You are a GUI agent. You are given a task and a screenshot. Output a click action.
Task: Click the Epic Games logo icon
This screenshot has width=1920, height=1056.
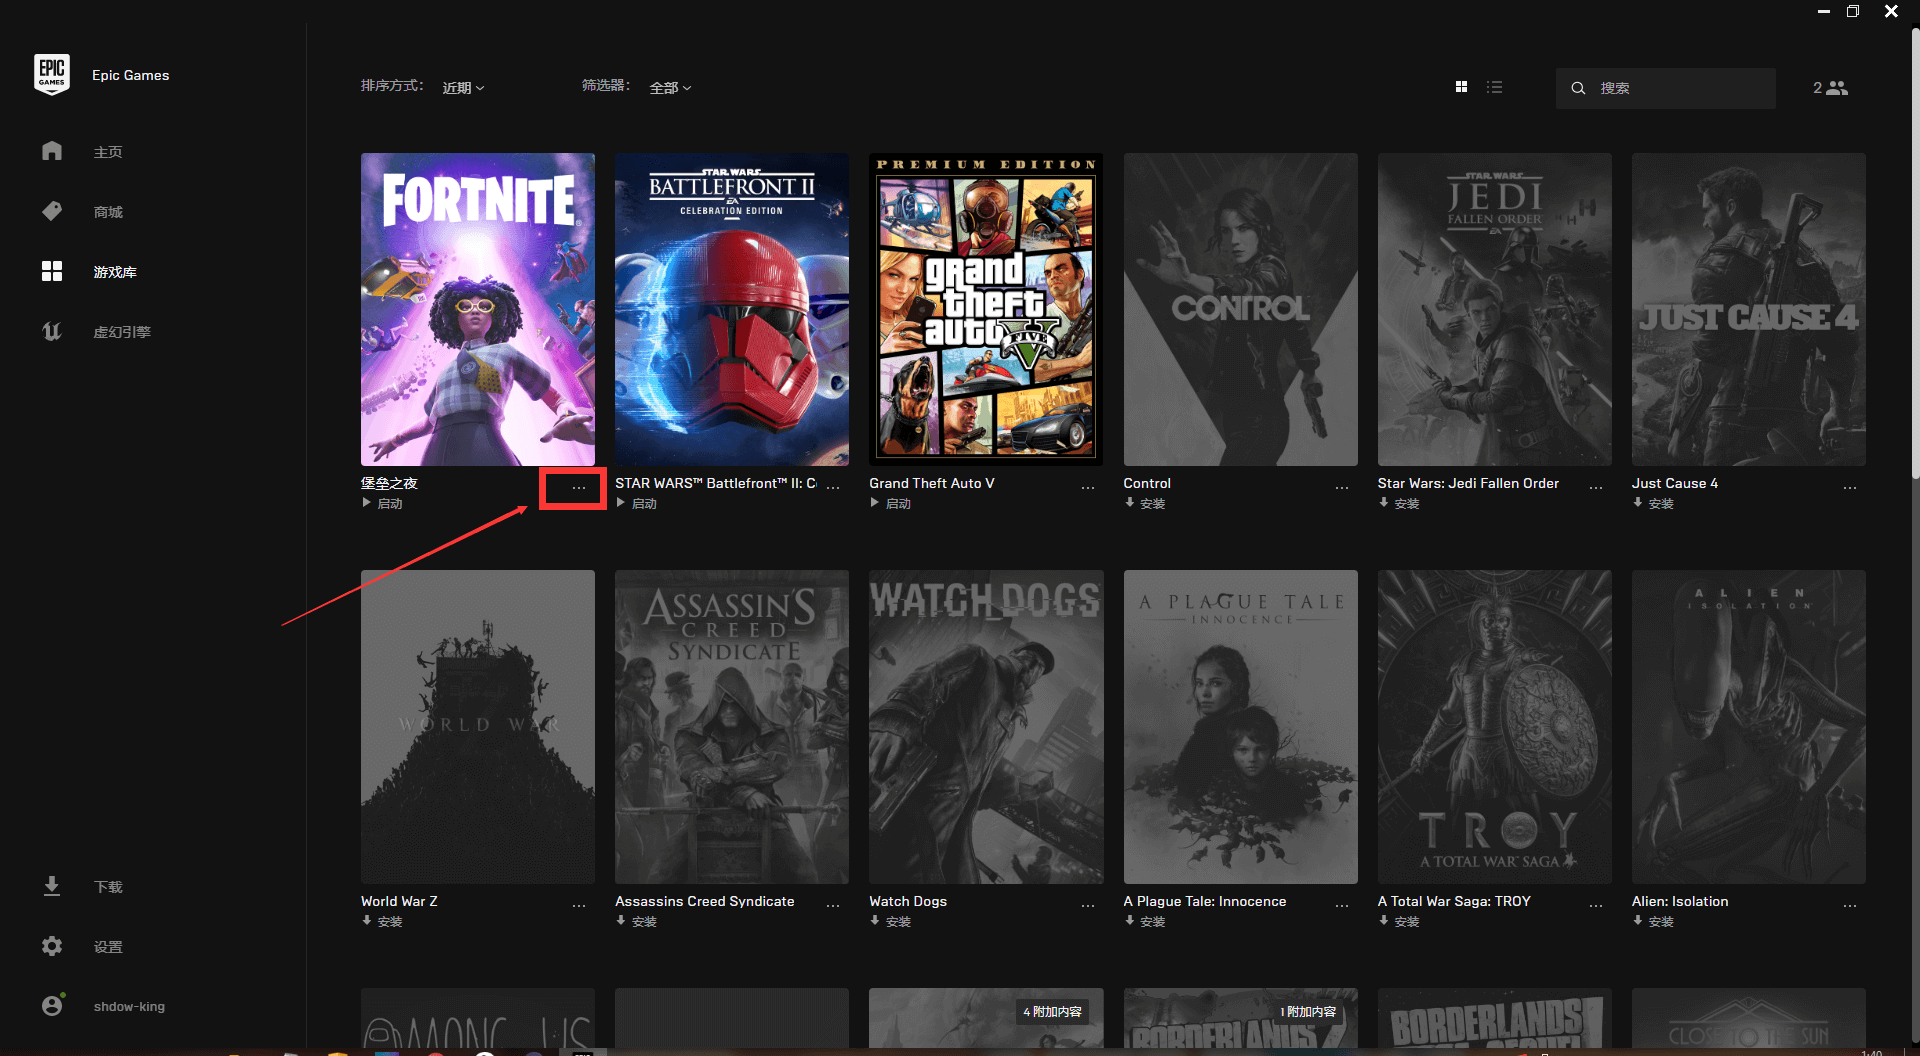coord(52,75)
